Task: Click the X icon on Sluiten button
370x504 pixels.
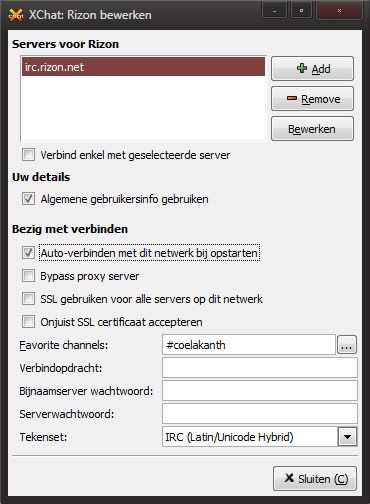Action: [289, 478]
